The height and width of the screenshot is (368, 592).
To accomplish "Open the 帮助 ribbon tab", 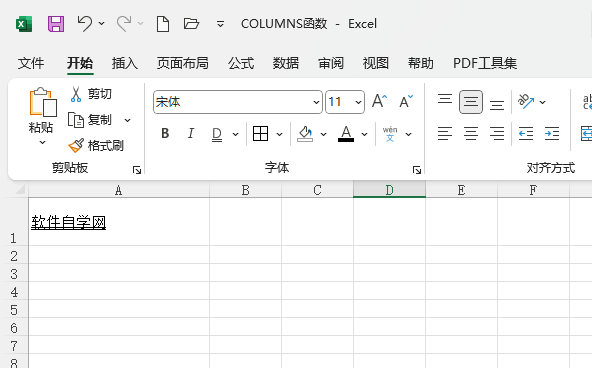I will click(x=421, y=63).
